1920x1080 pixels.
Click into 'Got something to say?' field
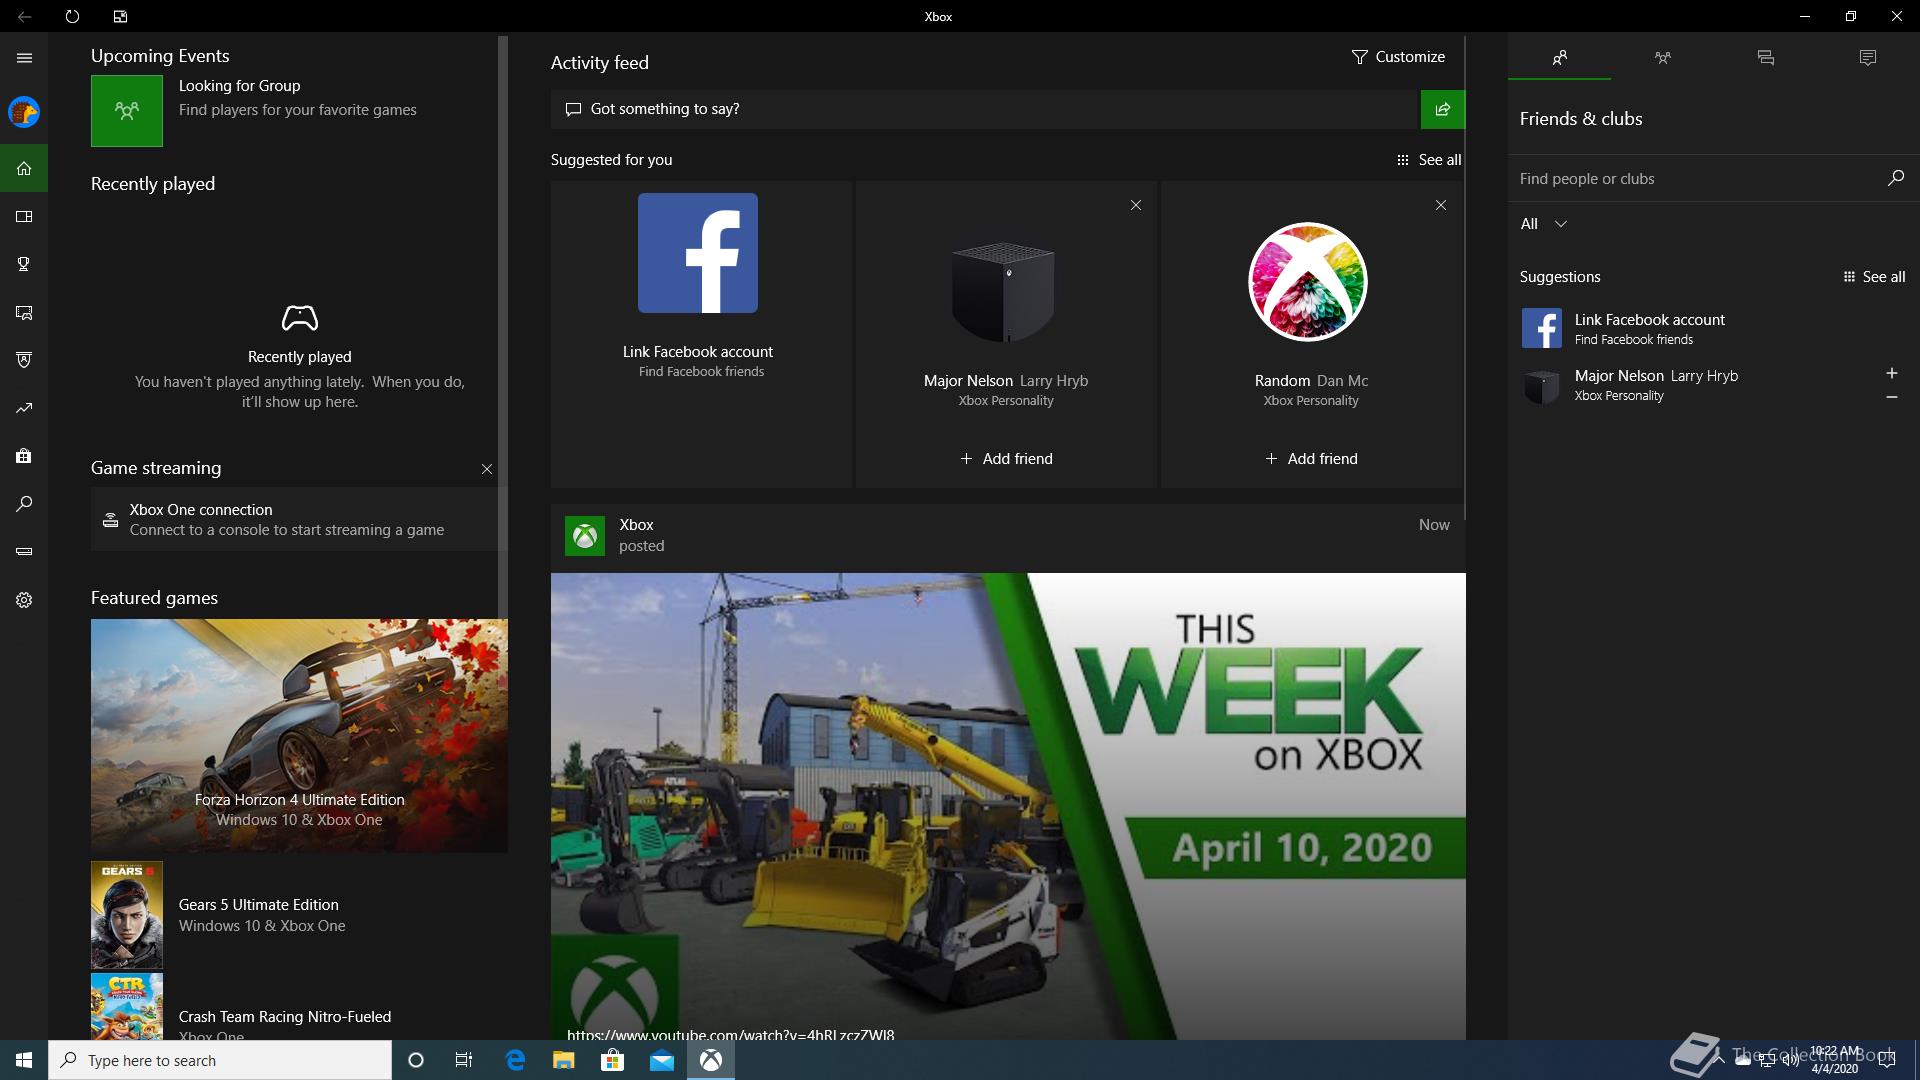(985, 109)
